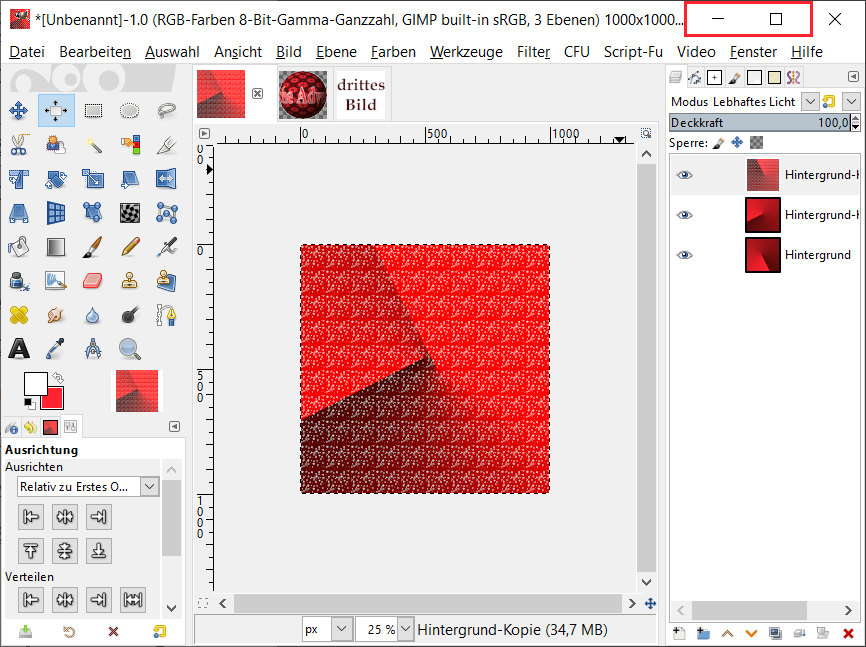Image resolution: width=866 pixels, height=647 pixels.
Task: Hide the middle Hintergrund-Kopie layer
Action: pyautogui.click(x=684, y=215)
